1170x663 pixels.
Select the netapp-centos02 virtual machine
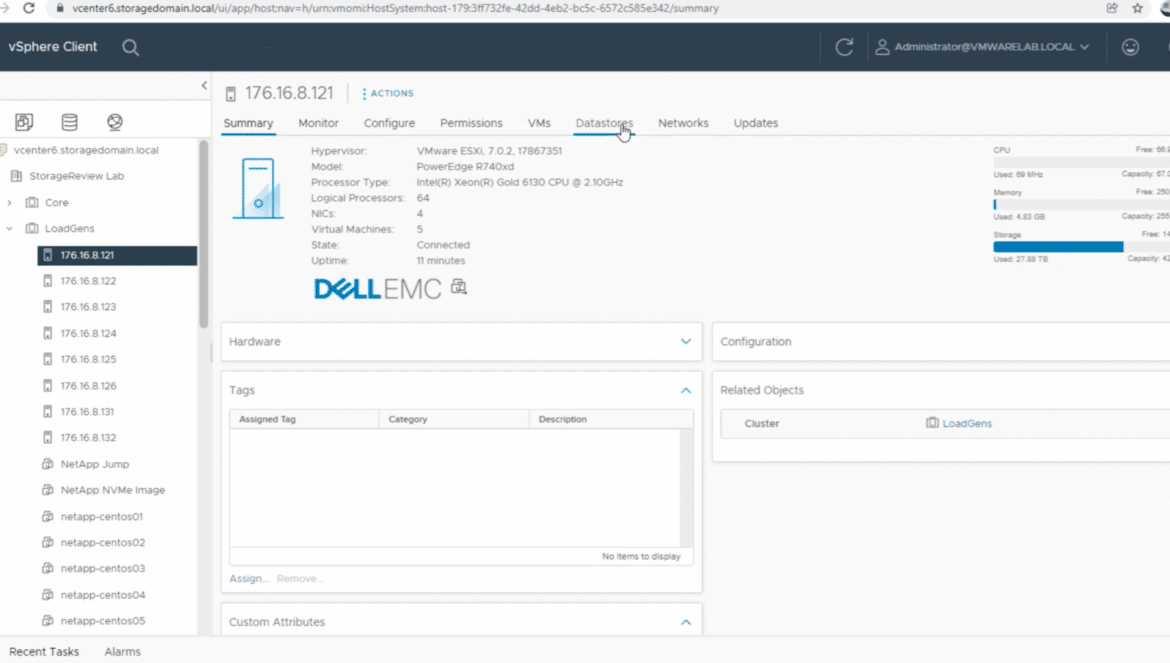(103, 542)
